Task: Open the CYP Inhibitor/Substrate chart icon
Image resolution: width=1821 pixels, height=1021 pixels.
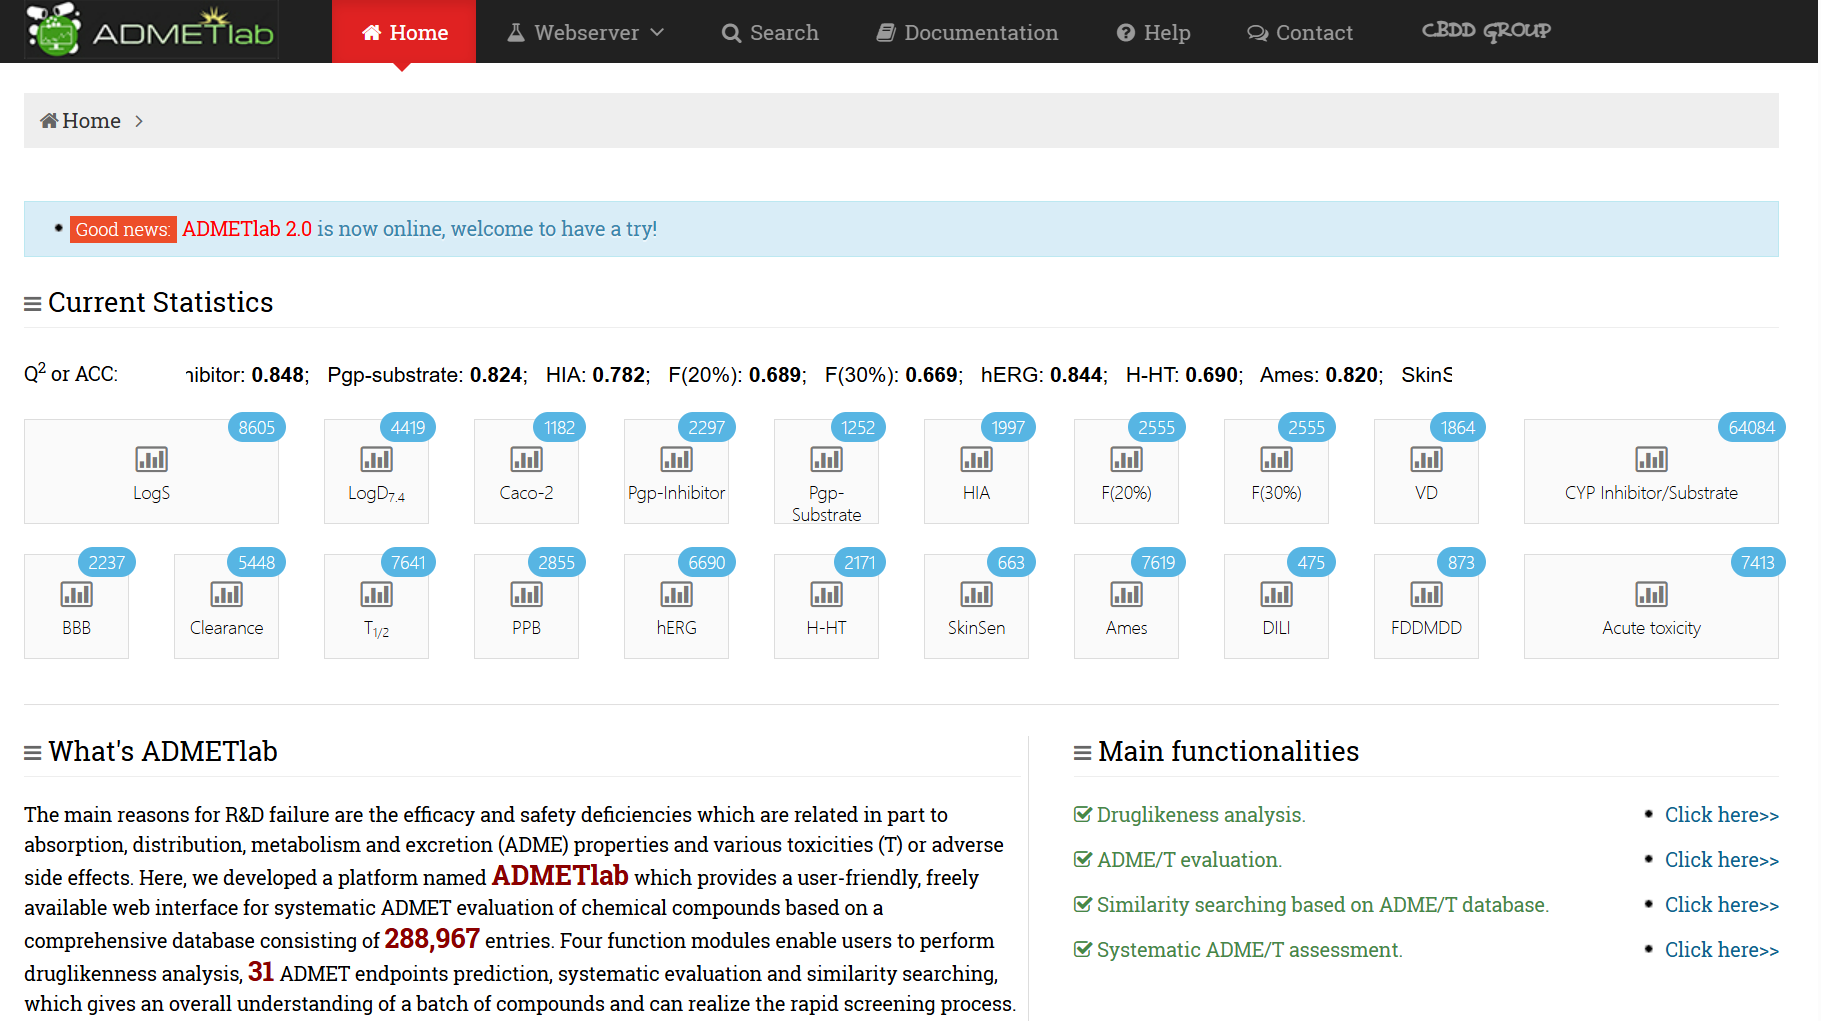Action: pyautogui.click(x=1651, y=459)
